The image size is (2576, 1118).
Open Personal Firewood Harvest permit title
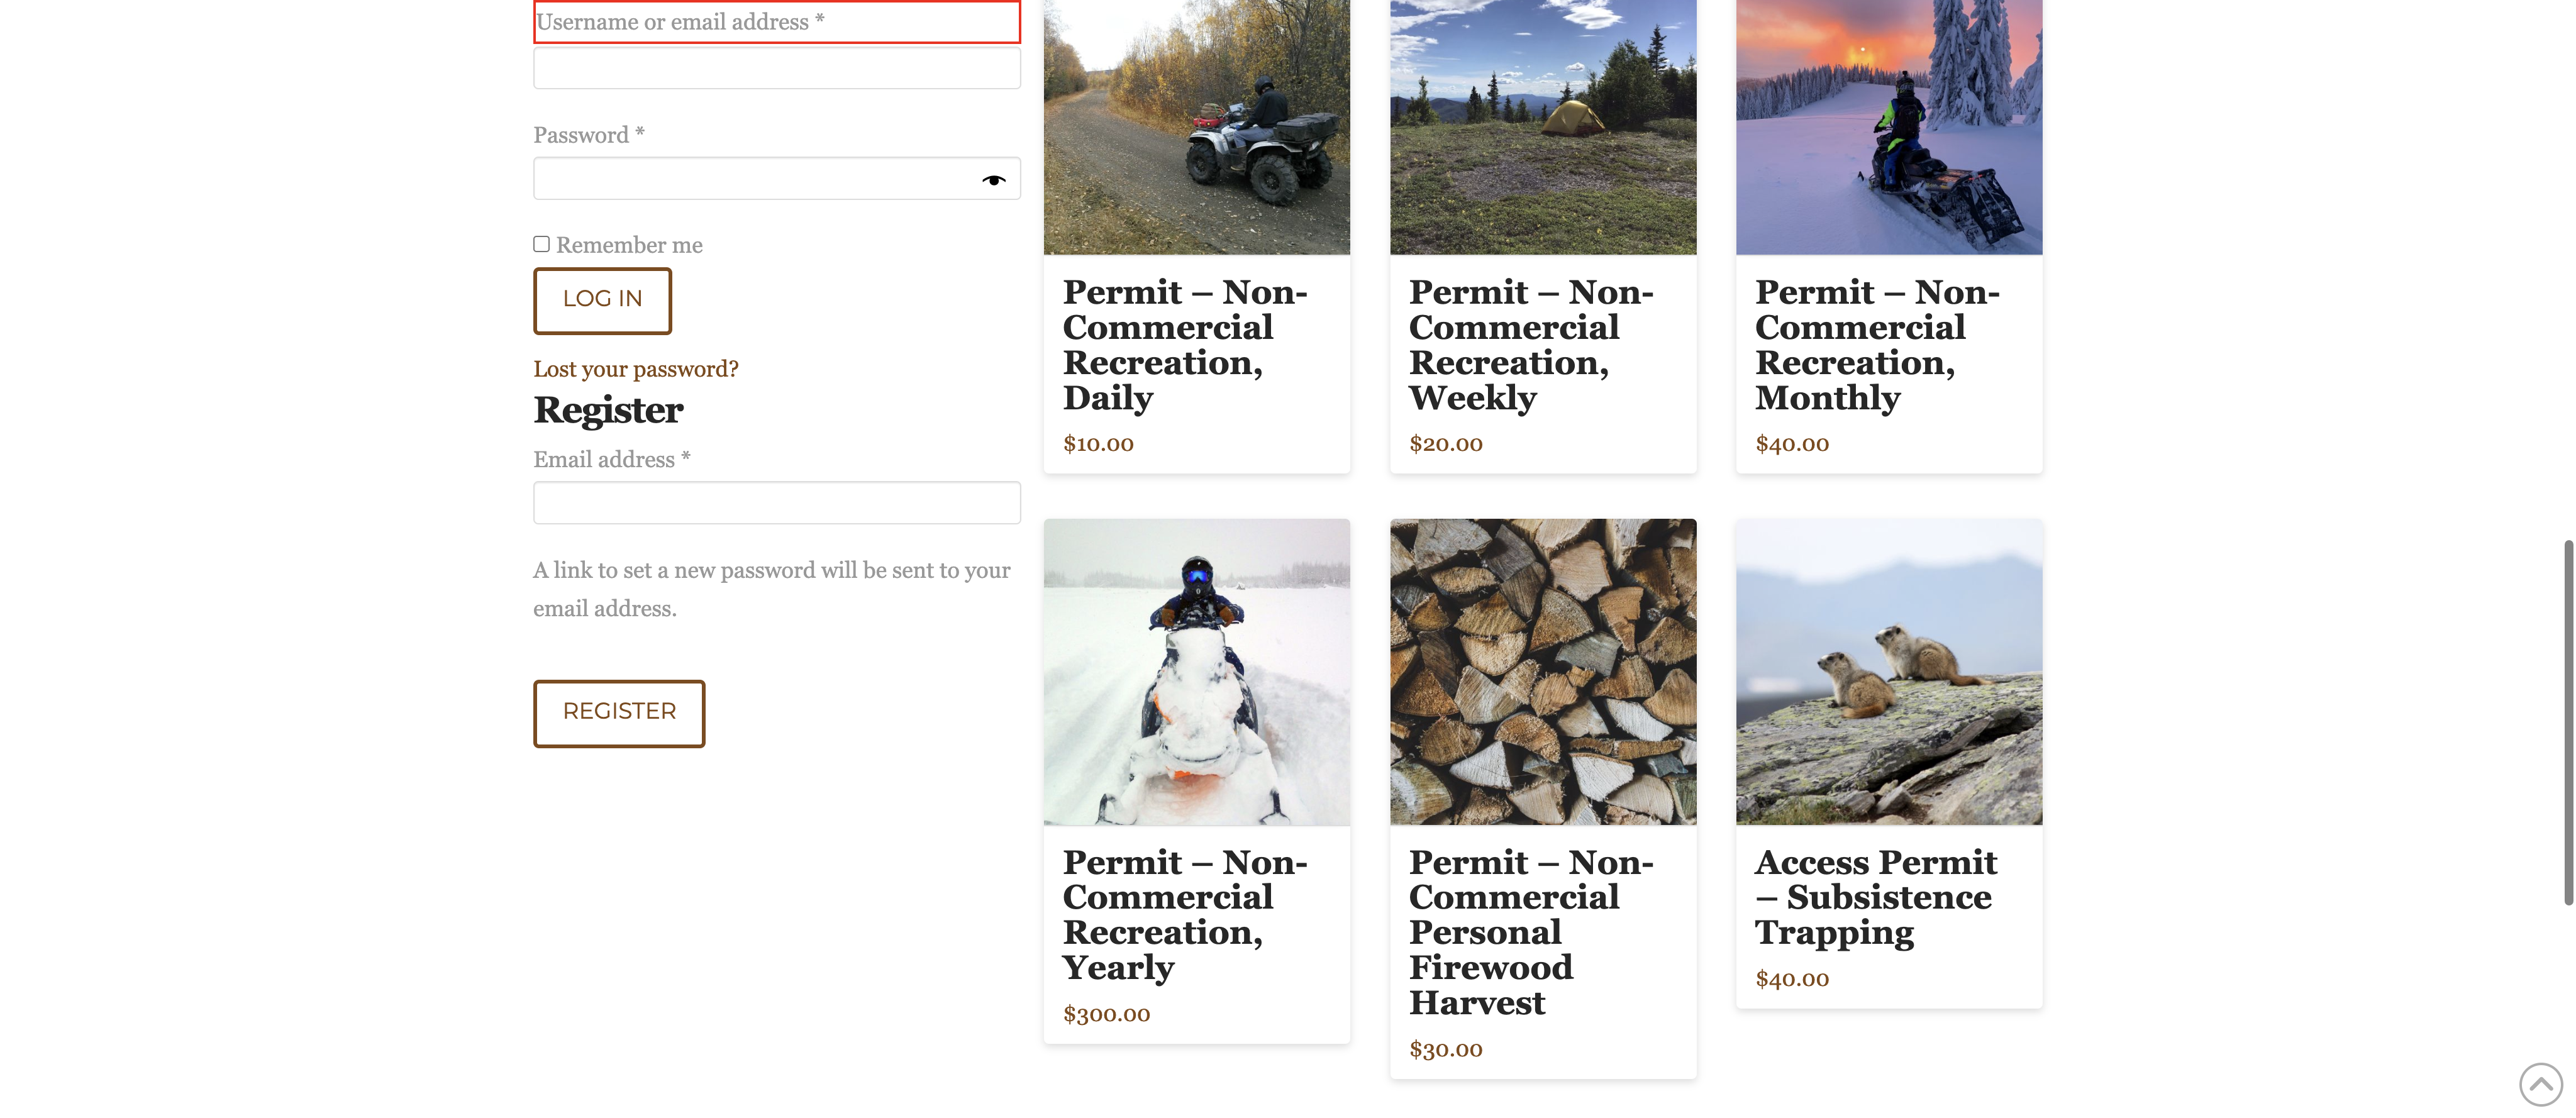[1530, 932]
